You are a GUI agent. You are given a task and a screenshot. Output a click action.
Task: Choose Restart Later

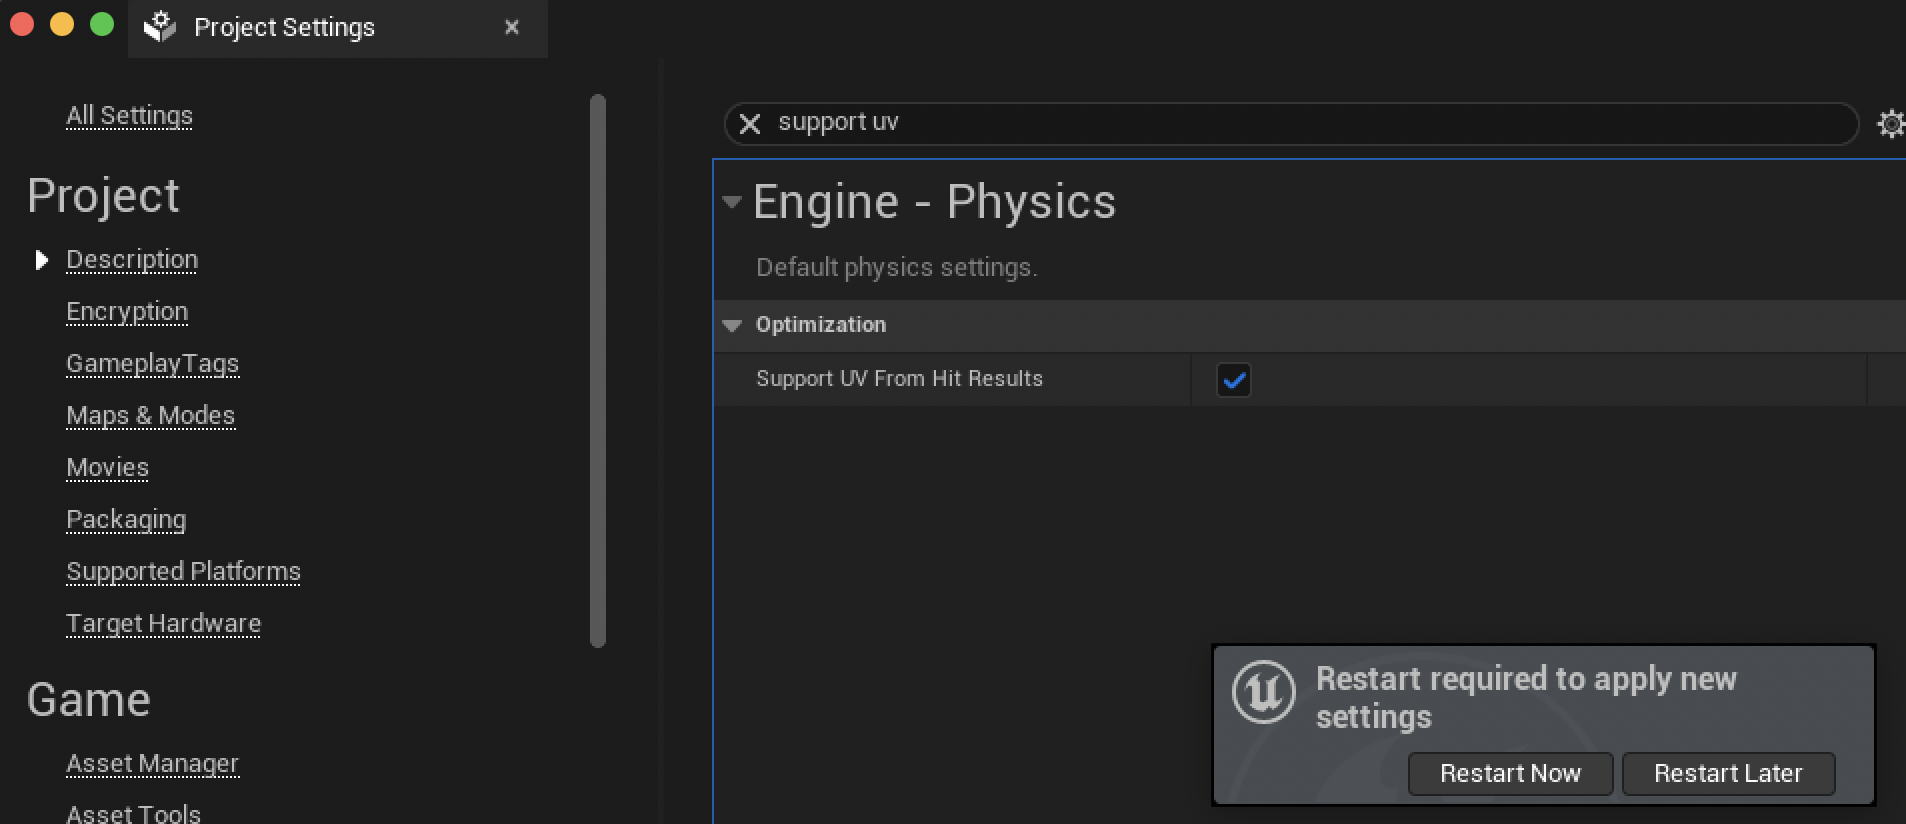coord(1728,773)
